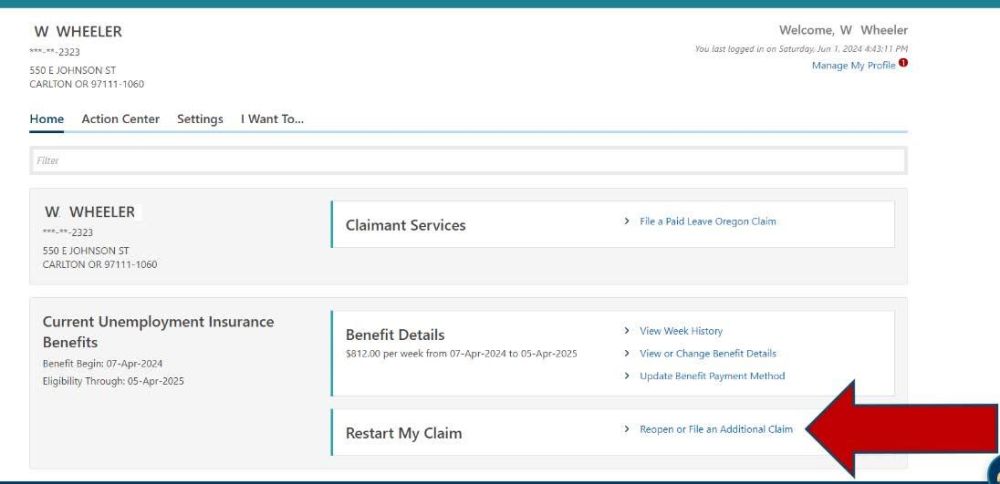Select File a Paid Leave Oregon Claim

click(x=707, y=221)
